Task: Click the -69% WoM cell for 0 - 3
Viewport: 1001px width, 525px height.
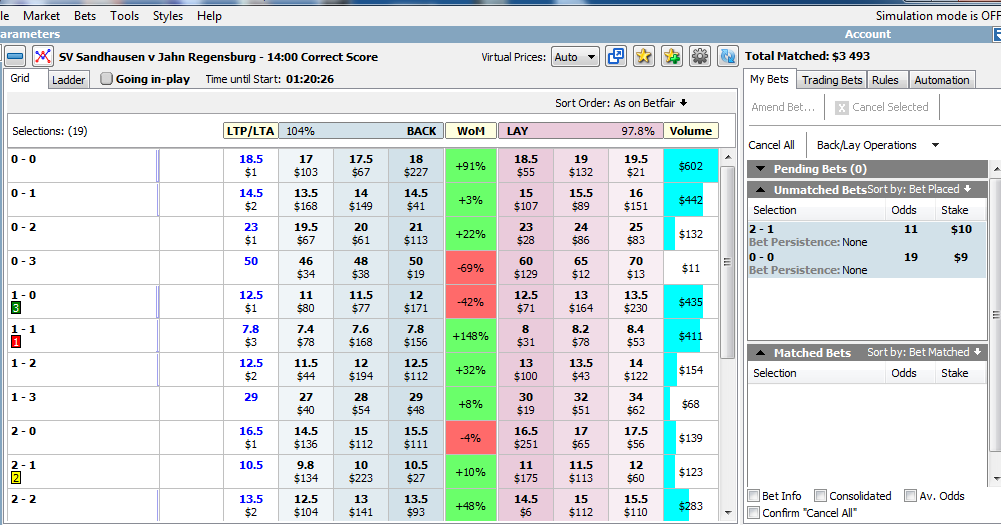Action: 471,268
